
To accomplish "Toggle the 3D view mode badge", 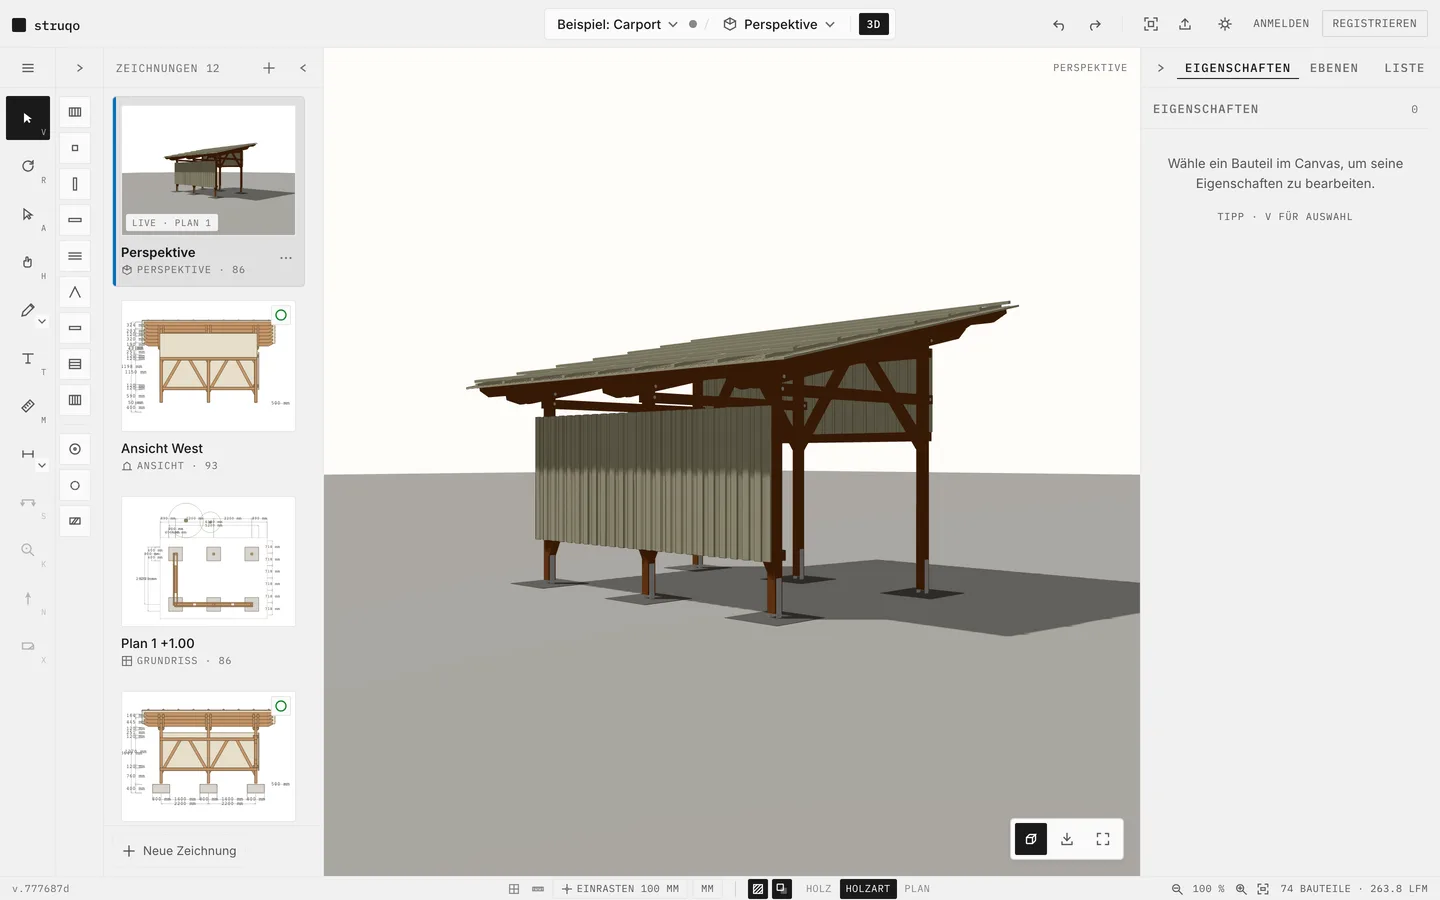I will 874,24.
